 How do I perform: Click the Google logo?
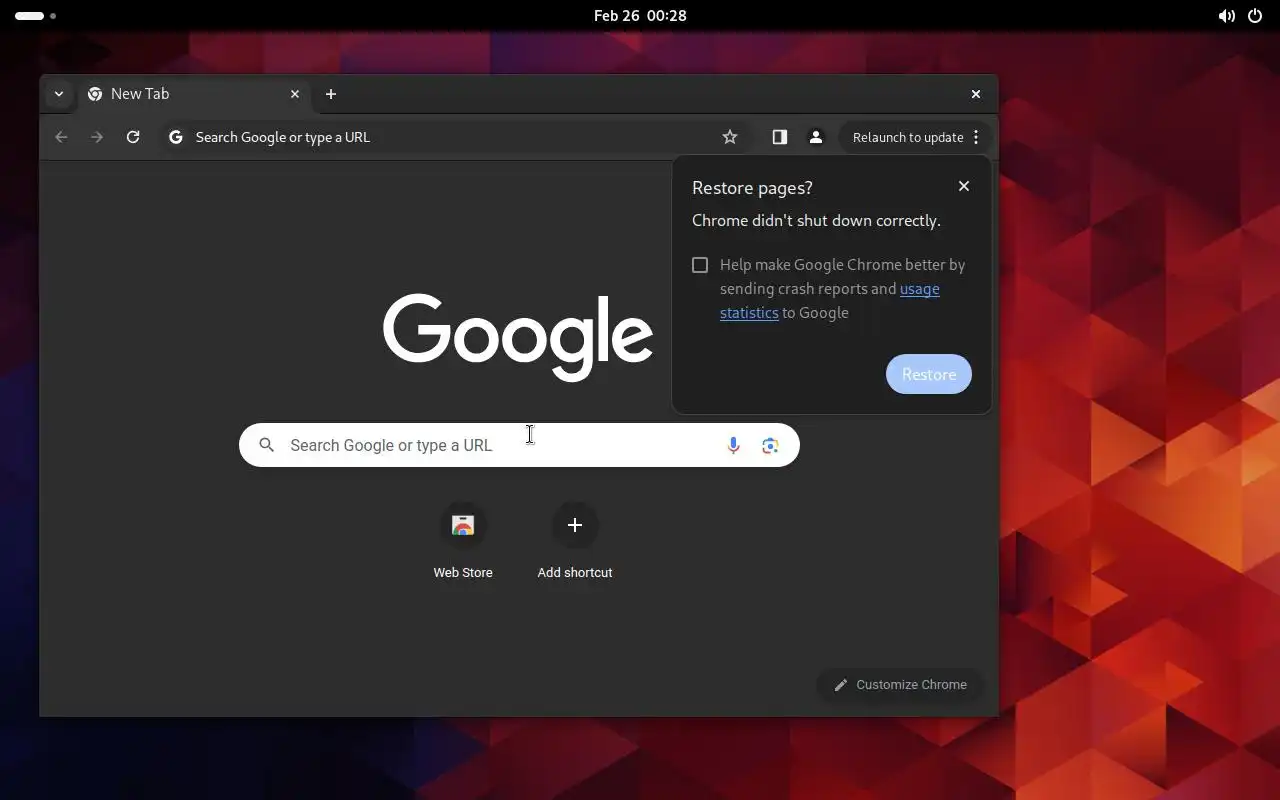(518, 337)
